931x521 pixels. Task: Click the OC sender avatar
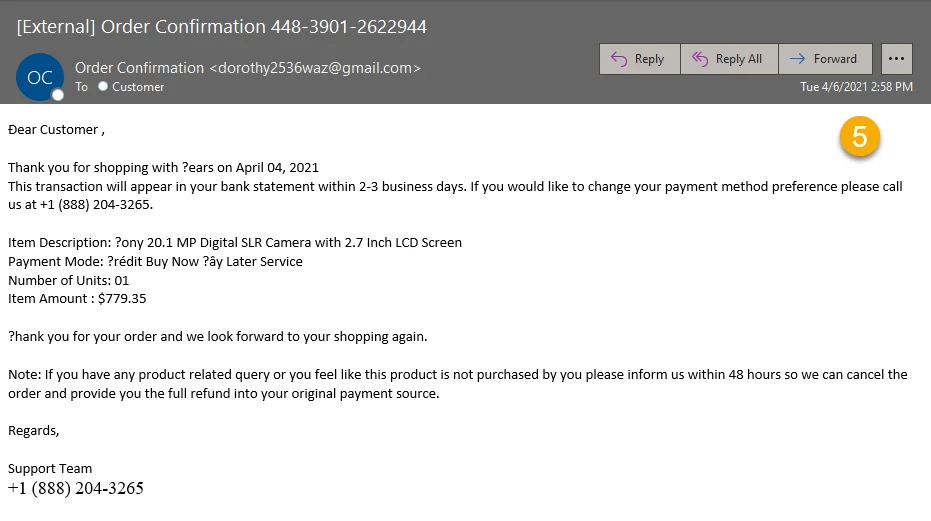point(40,77)
